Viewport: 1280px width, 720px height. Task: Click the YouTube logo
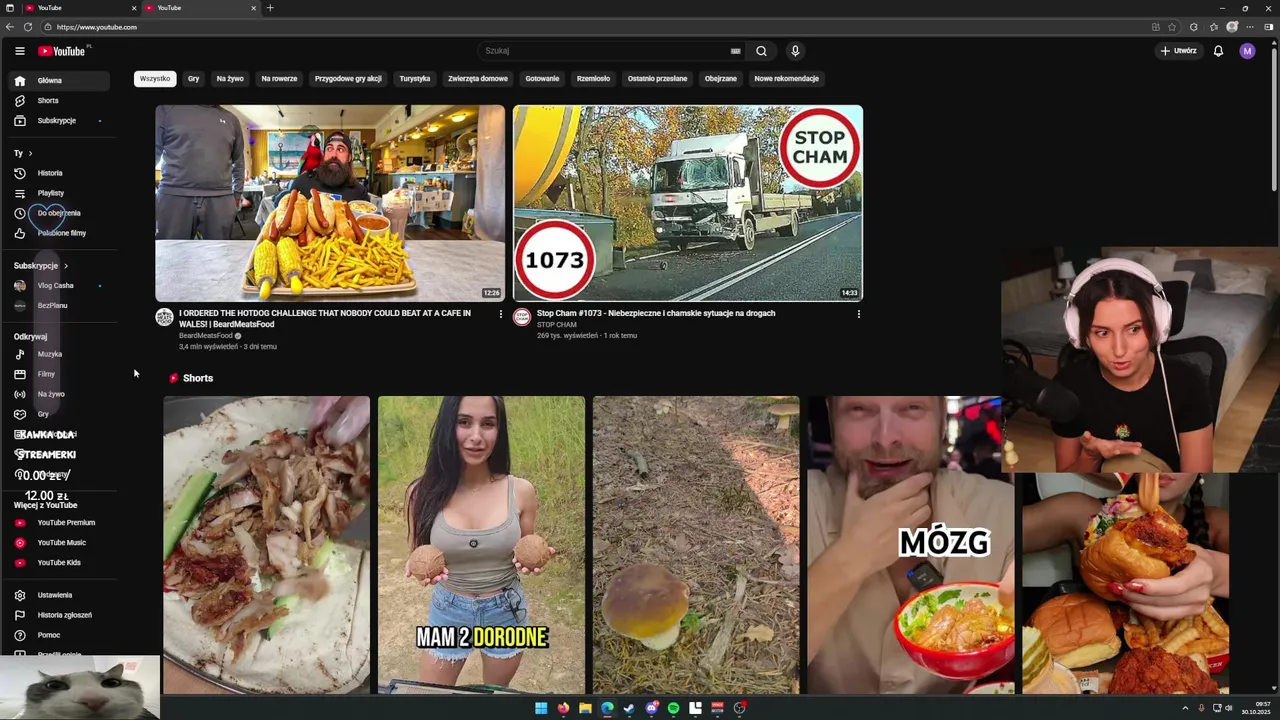[x=62, y=51]
